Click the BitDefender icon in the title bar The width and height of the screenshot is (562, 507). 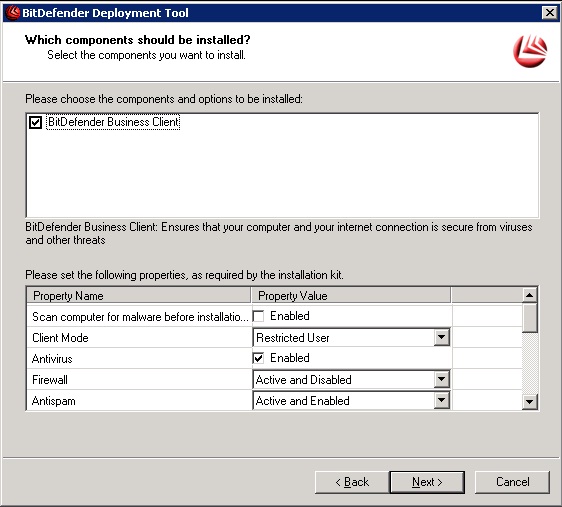pos(13,13)
